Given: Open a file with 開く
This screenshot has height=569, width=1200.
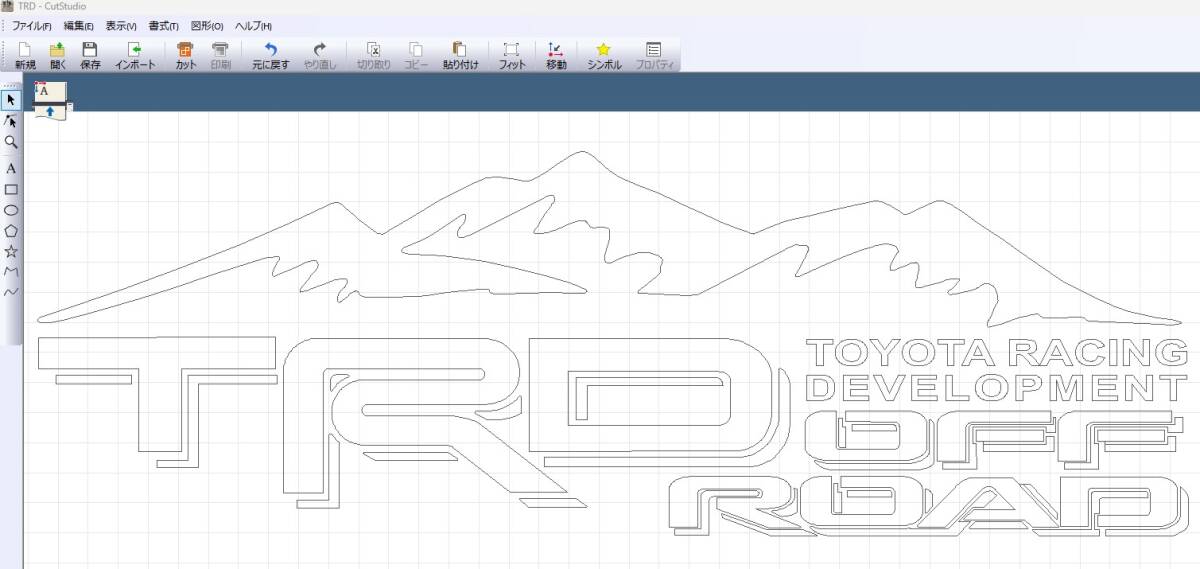Looking at the screenshot, I should (x=58, y=55).
